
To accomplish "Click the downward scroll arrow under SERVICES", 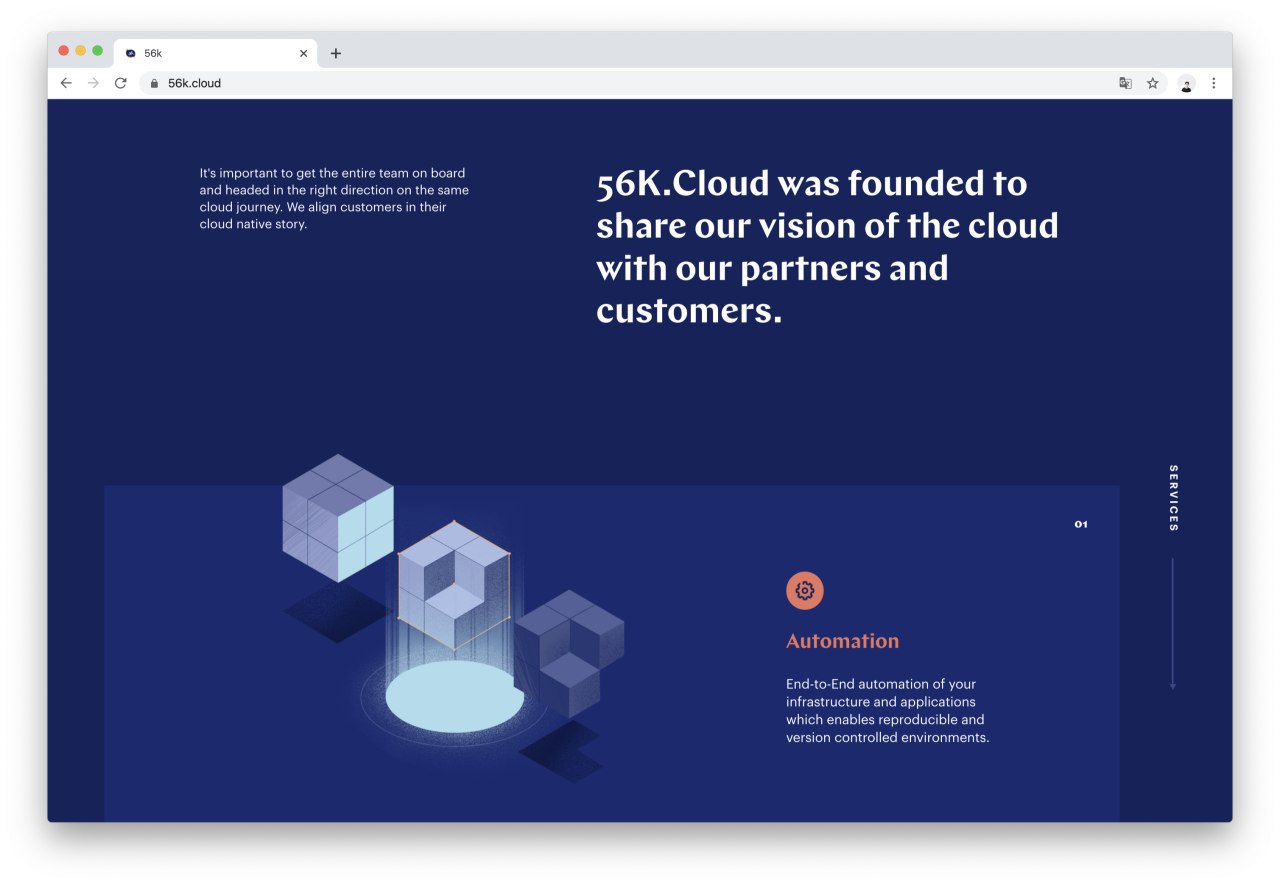I will (1172, 624).
